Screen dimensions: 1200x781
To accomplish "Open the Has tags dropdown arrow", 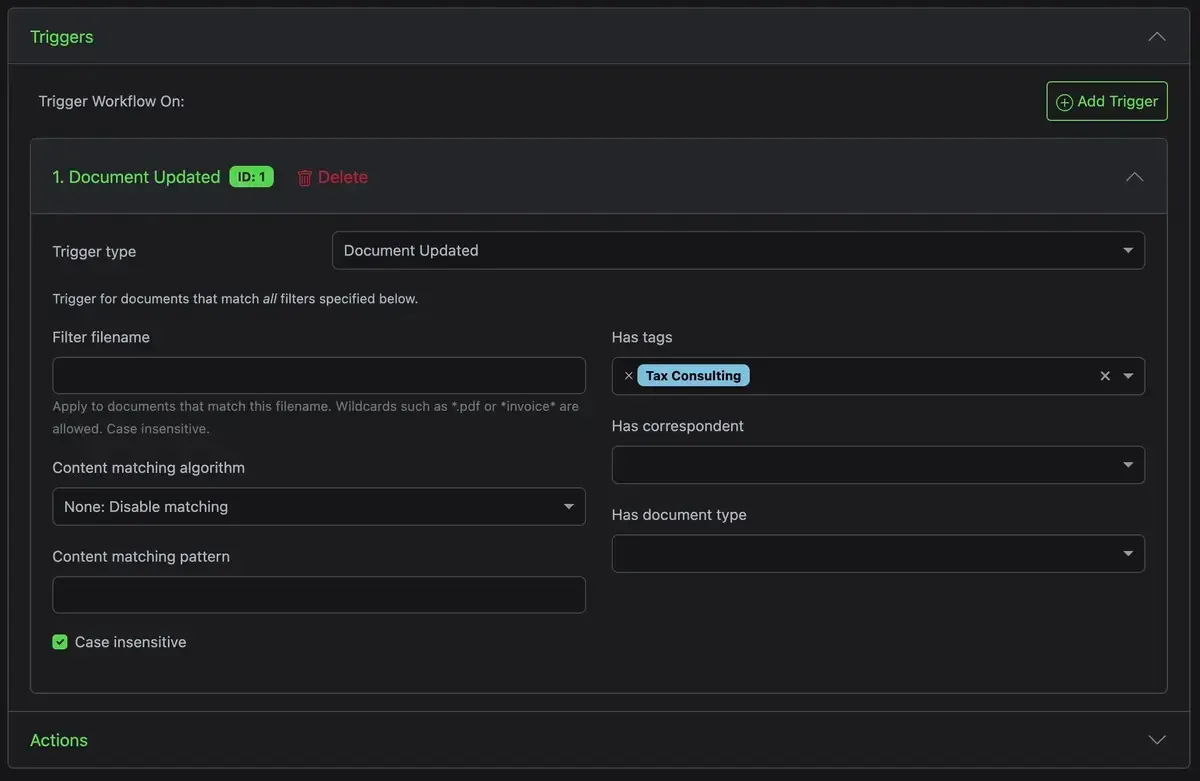I will coord(1128,376).
